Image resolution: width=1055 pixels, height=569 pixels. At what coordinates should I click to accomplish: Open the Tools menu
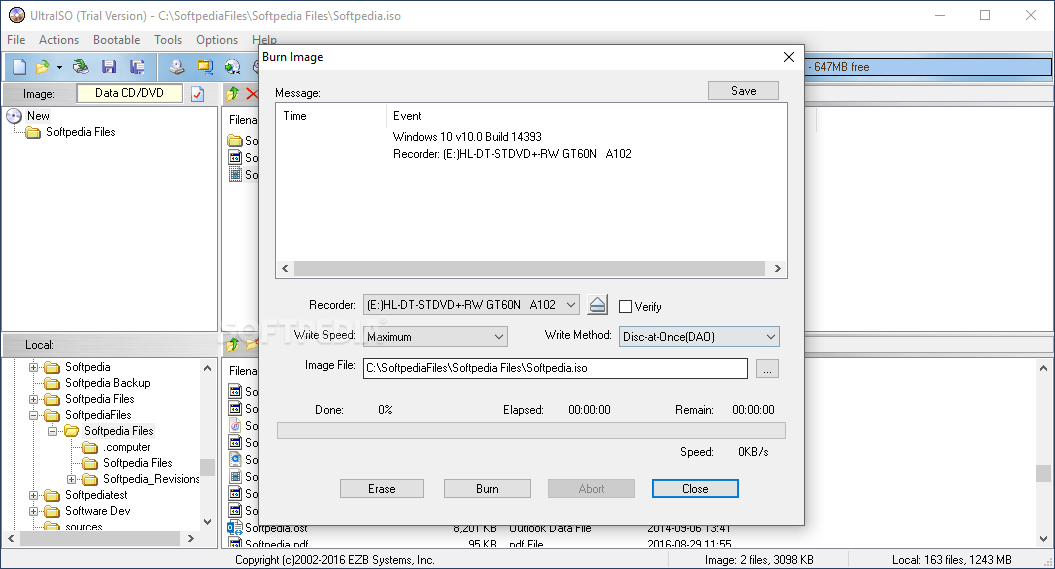[x=168, y=40]
